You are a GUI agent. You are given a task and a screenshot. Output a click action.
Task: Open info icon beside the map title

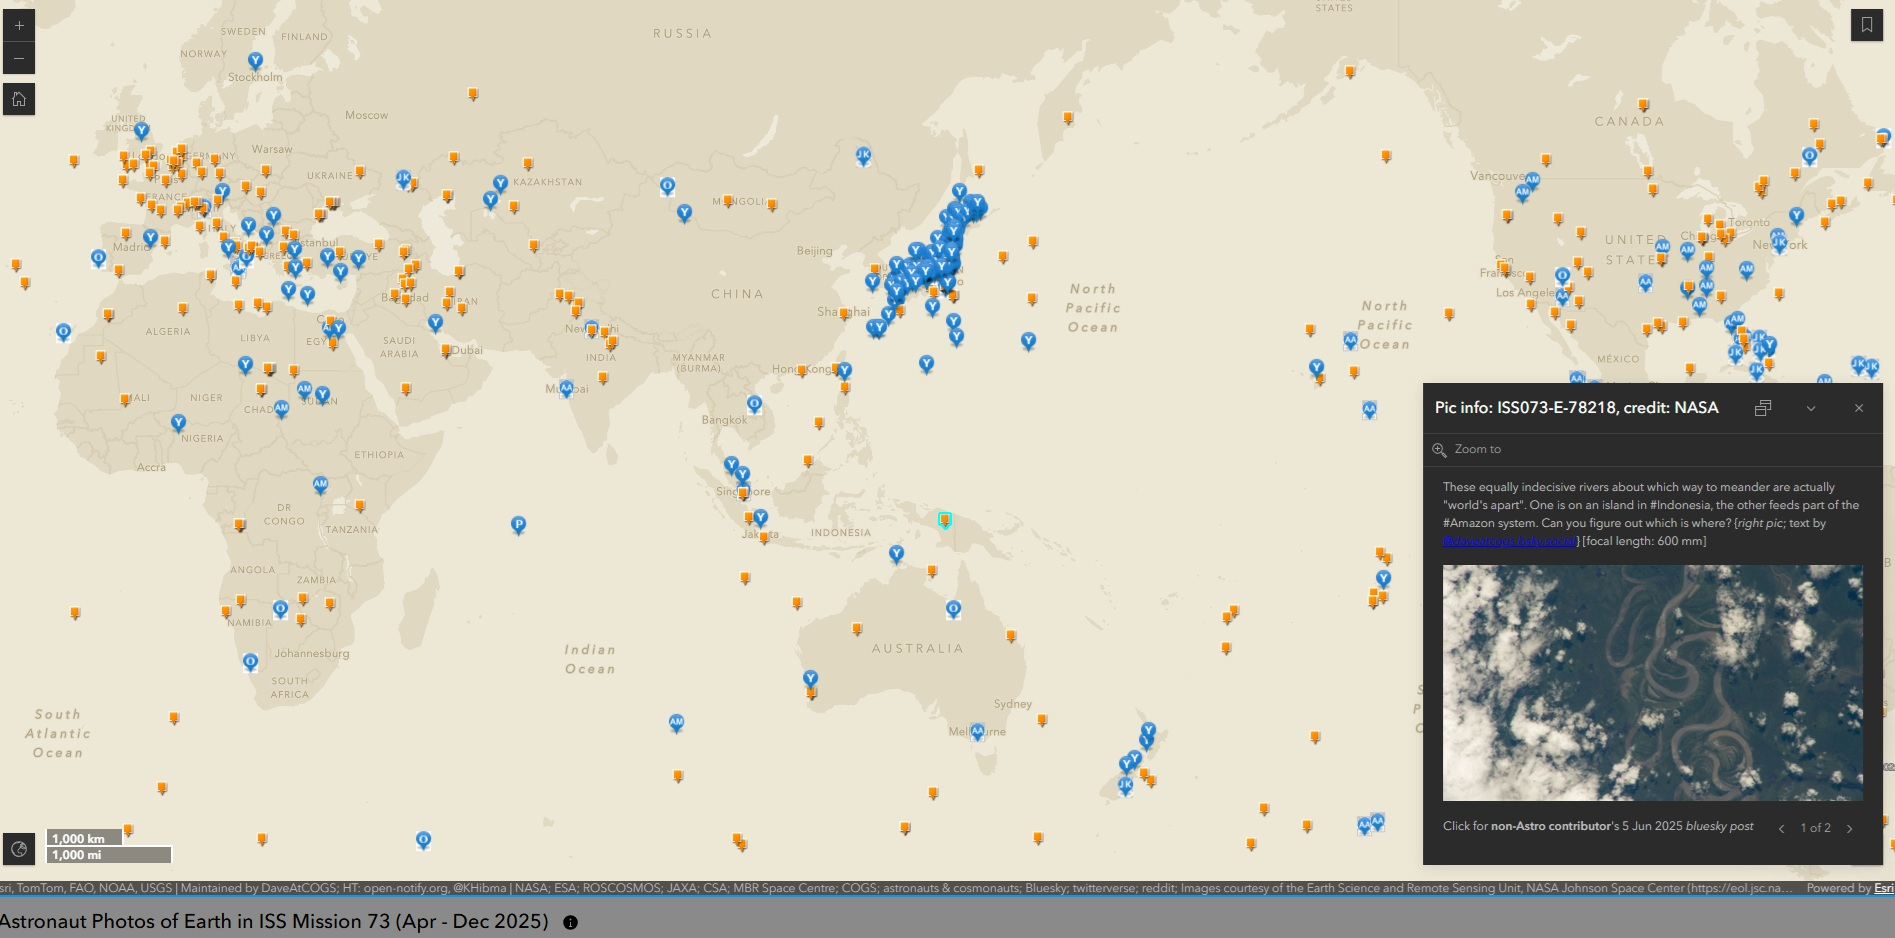pos(570,922)
